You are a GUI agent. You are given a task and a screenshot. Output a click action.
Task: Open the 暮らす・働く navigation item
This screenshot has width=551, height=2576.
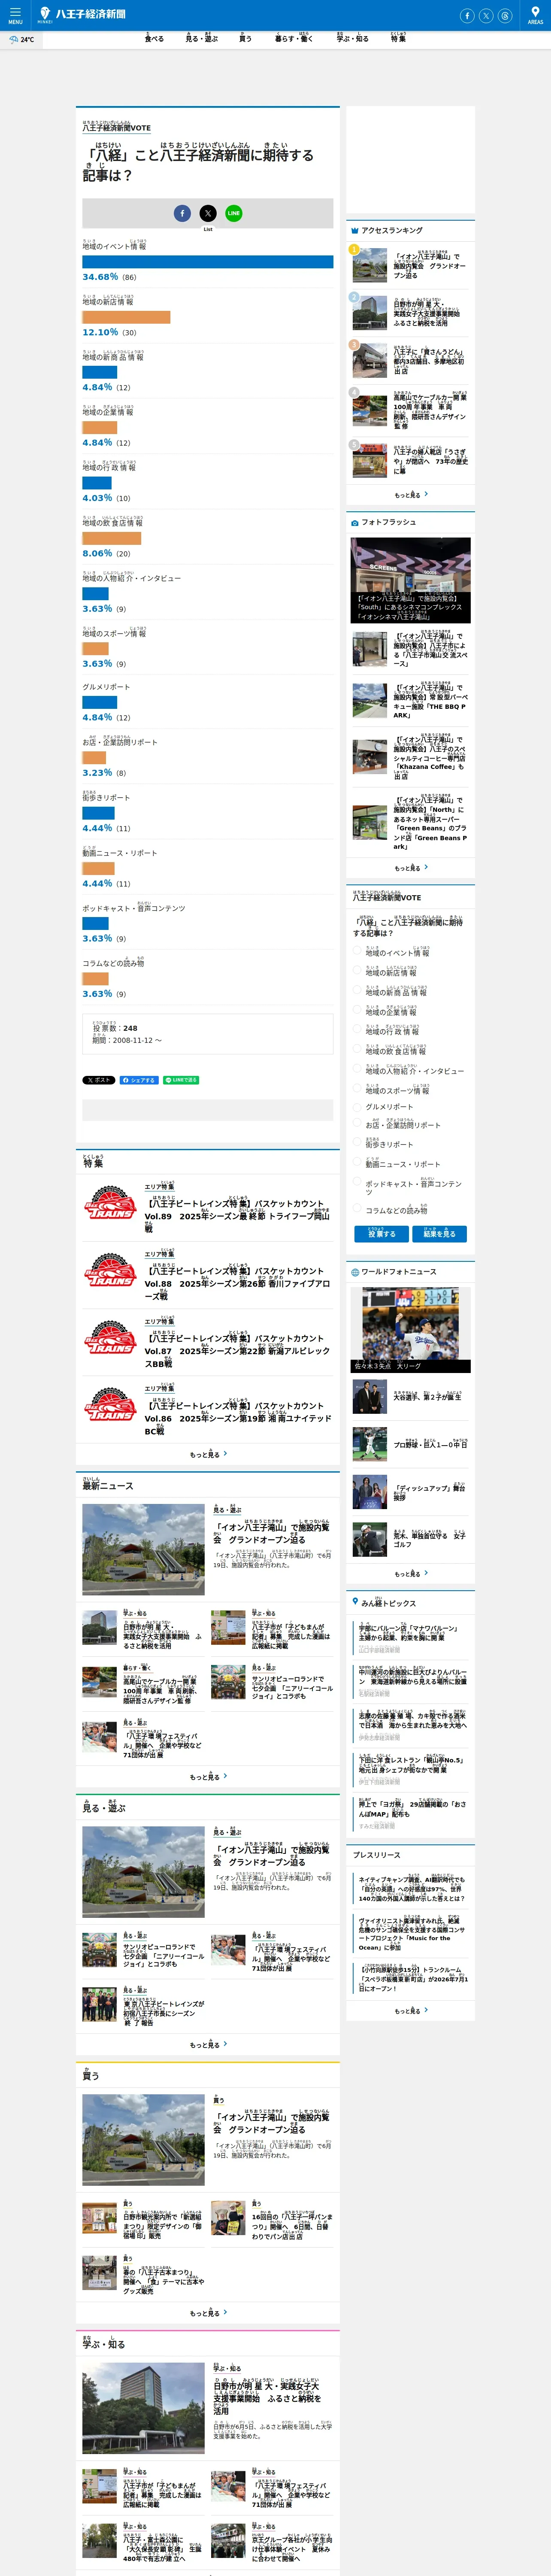[294, 39]
